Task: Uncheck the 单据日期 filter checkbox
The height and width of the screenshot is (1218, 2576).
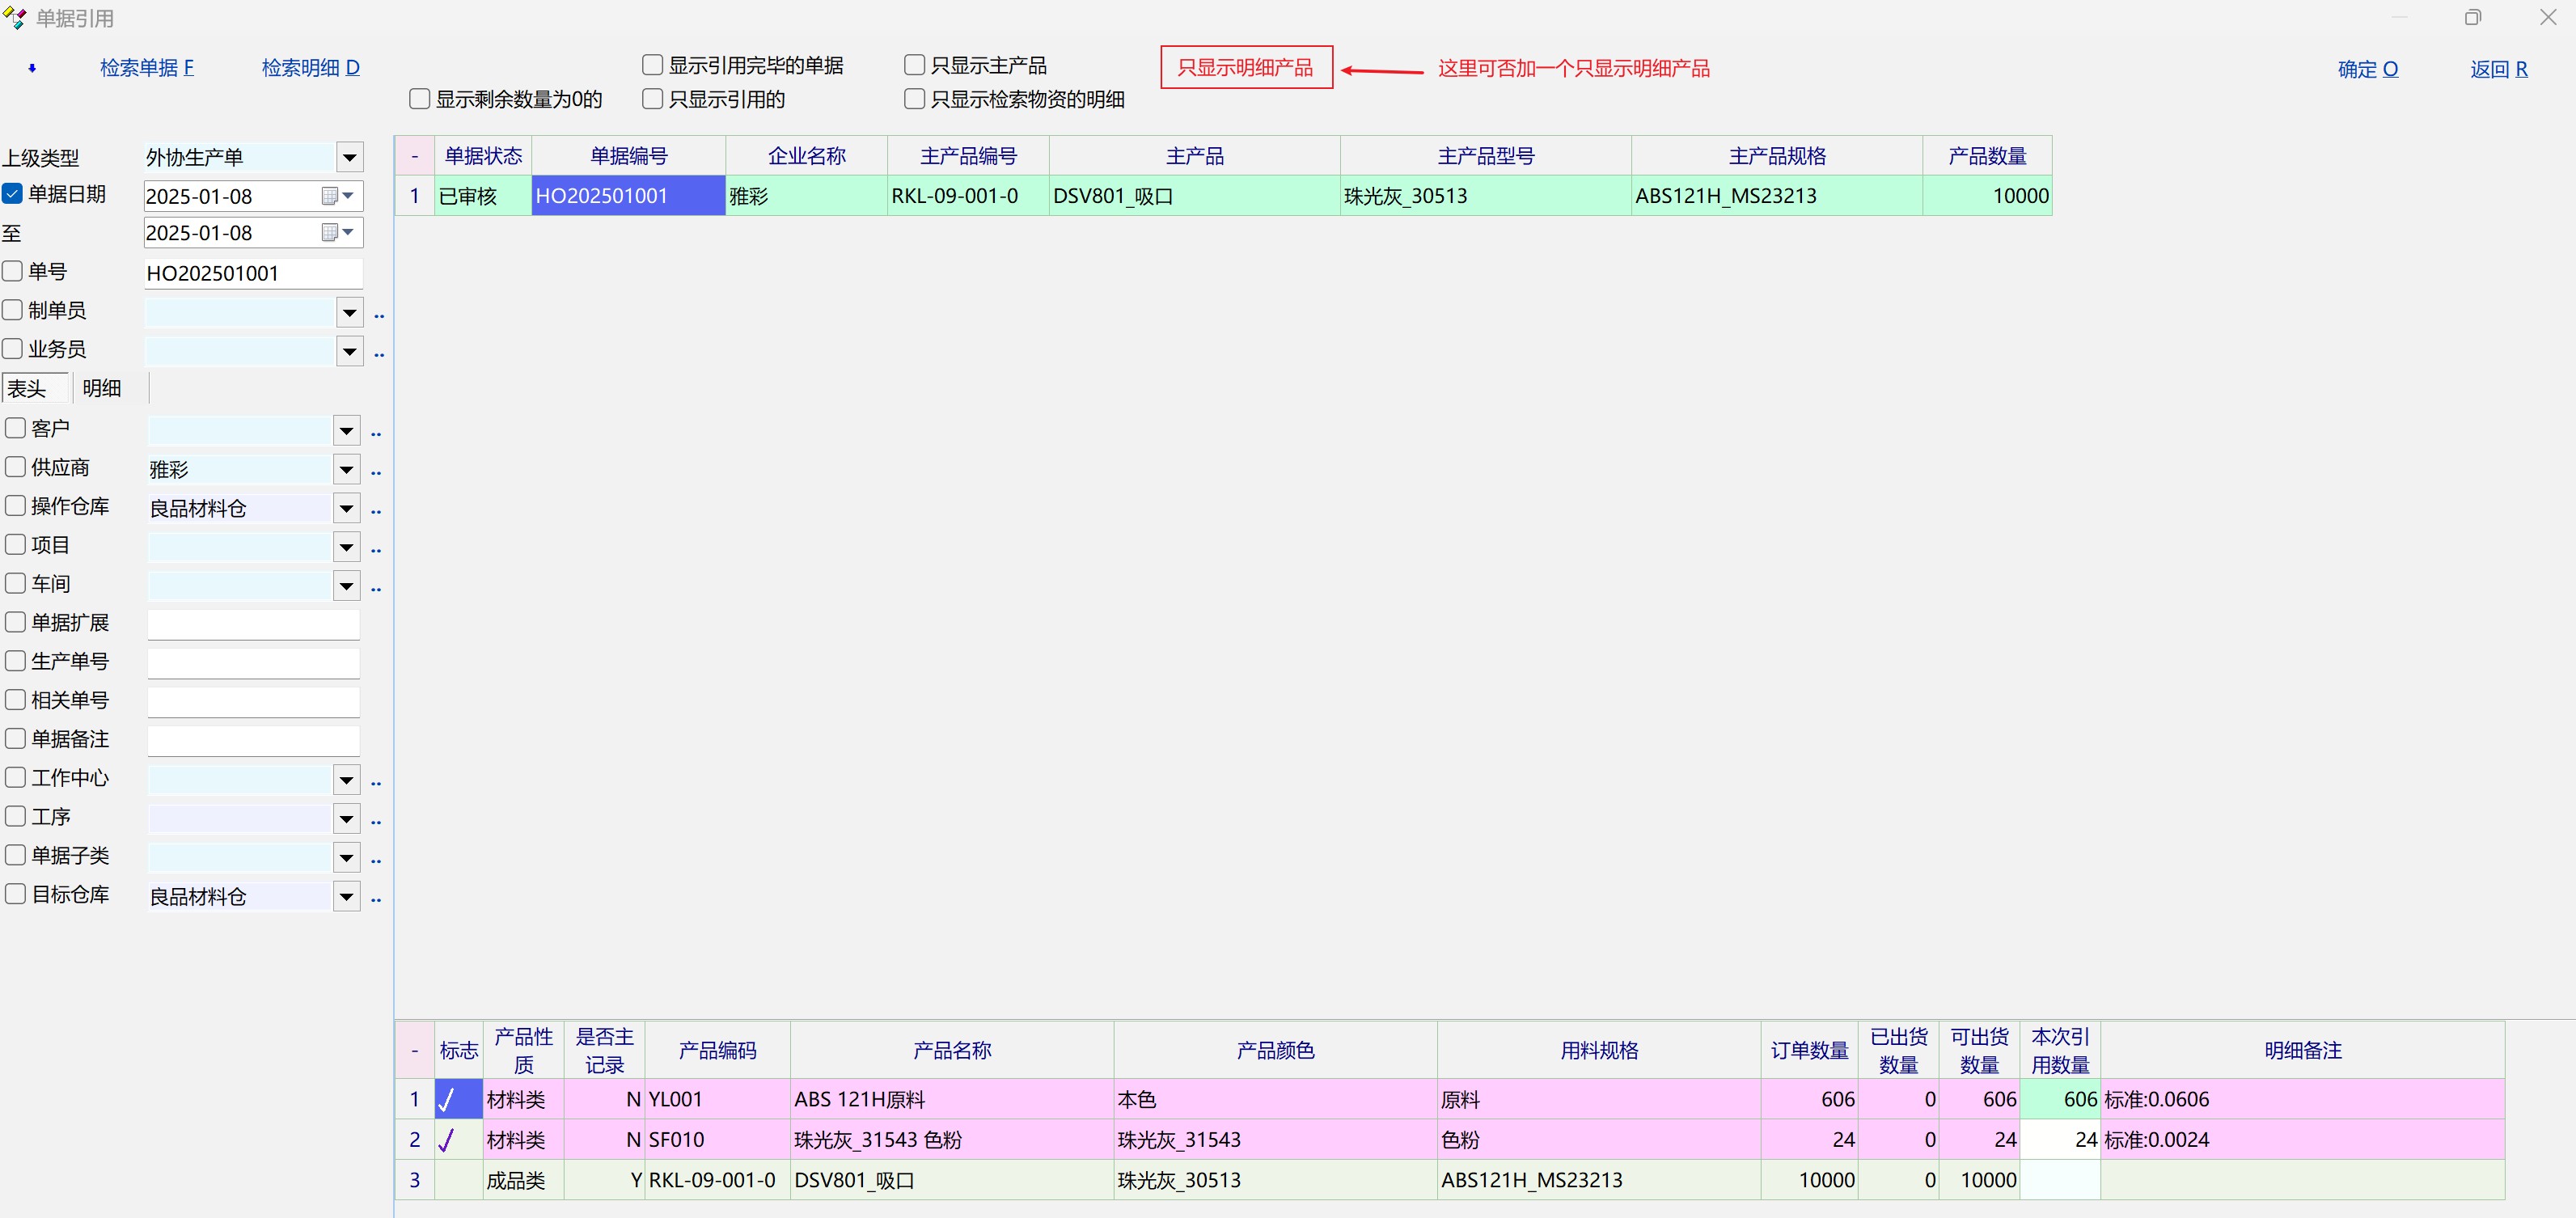Action: click(x=13, y=194)
